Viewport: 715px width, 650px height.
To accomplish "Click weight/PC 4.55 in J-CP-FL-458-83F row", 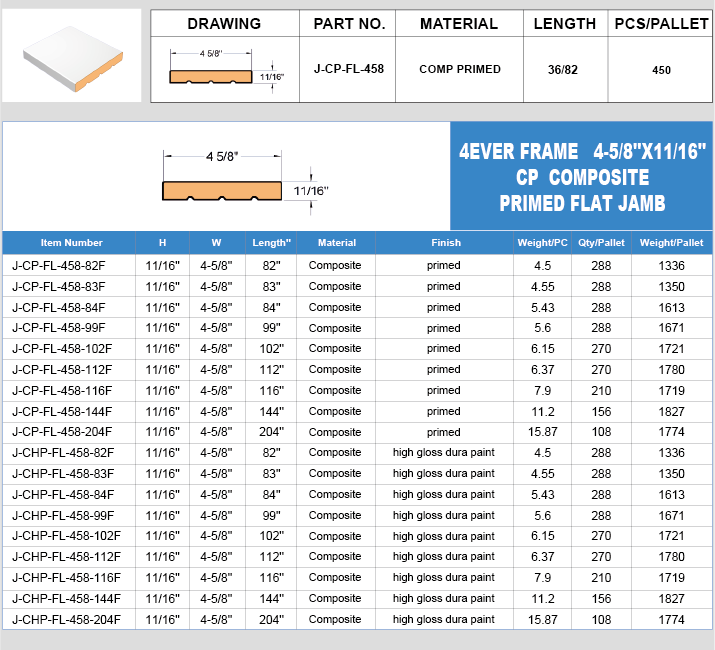I will coord(542,286).
